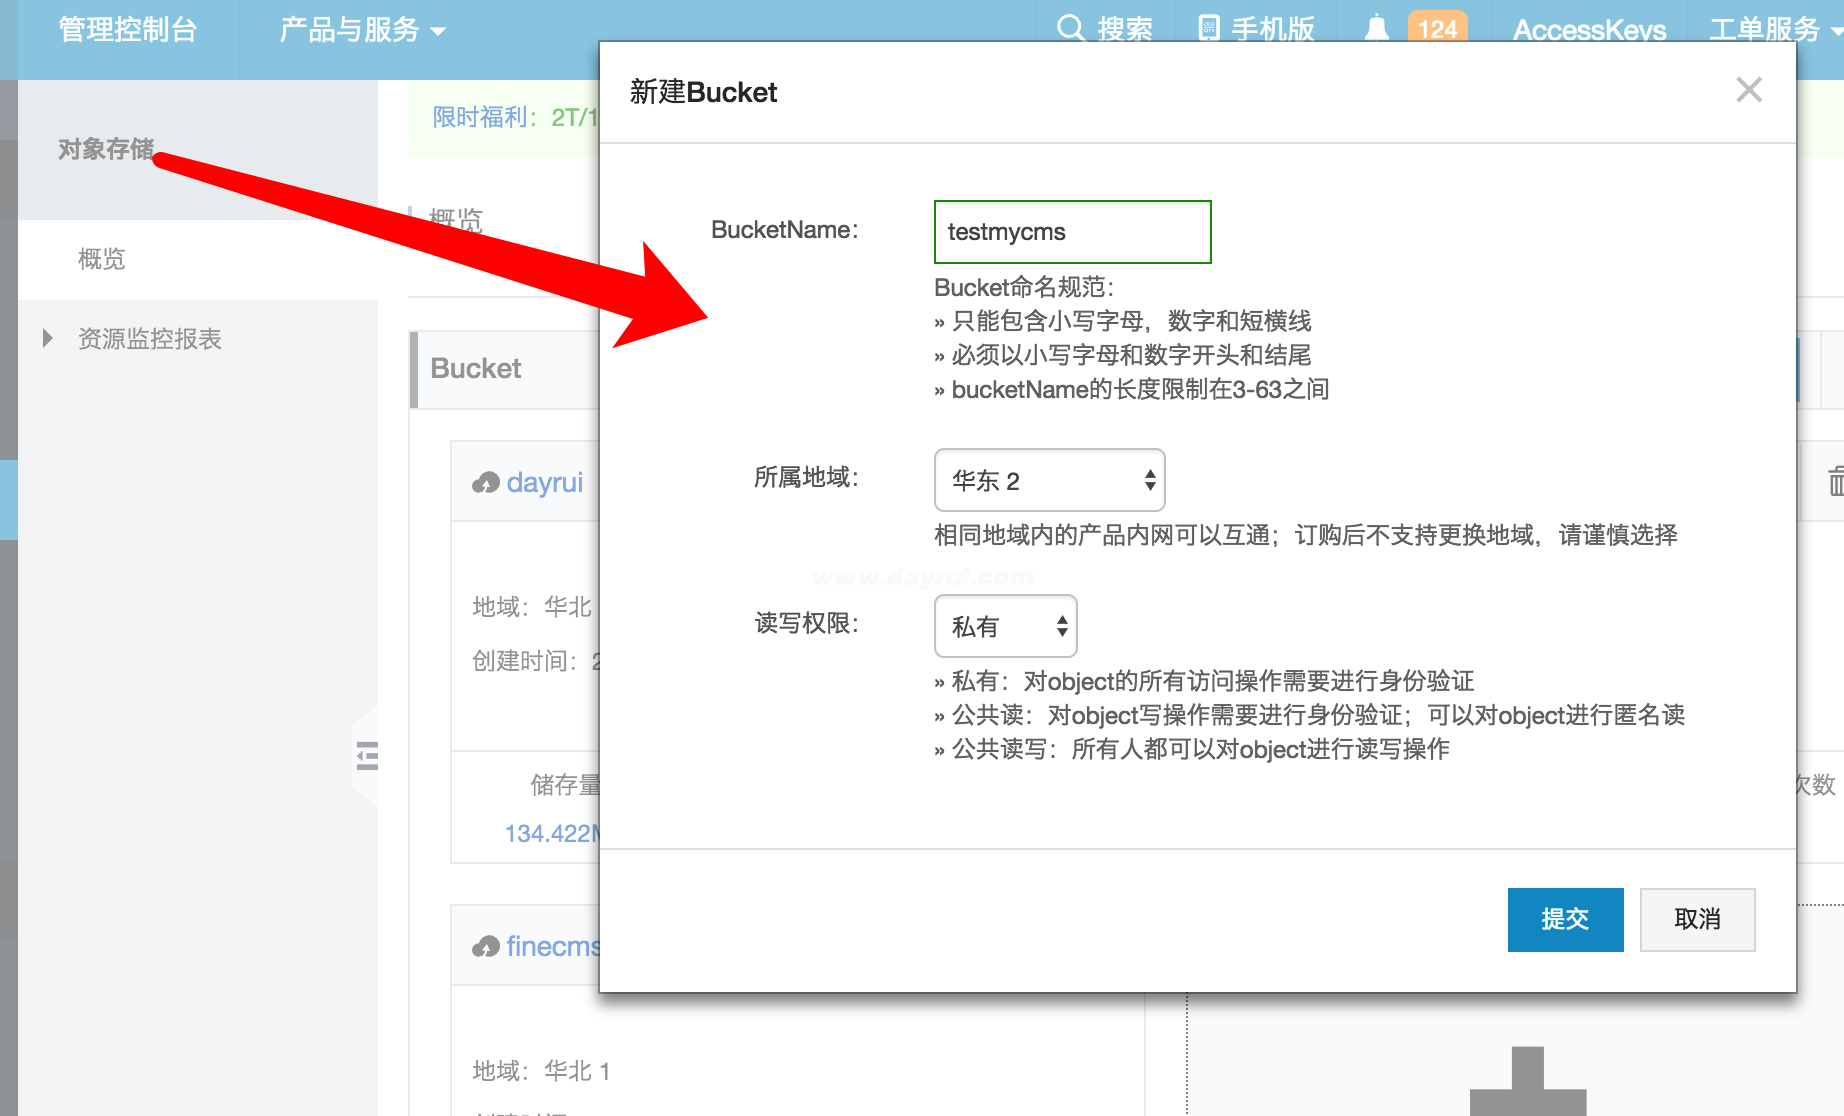Click the BucketName: field label
Screen dimensions: 1844x1116
tap(784, 230)
